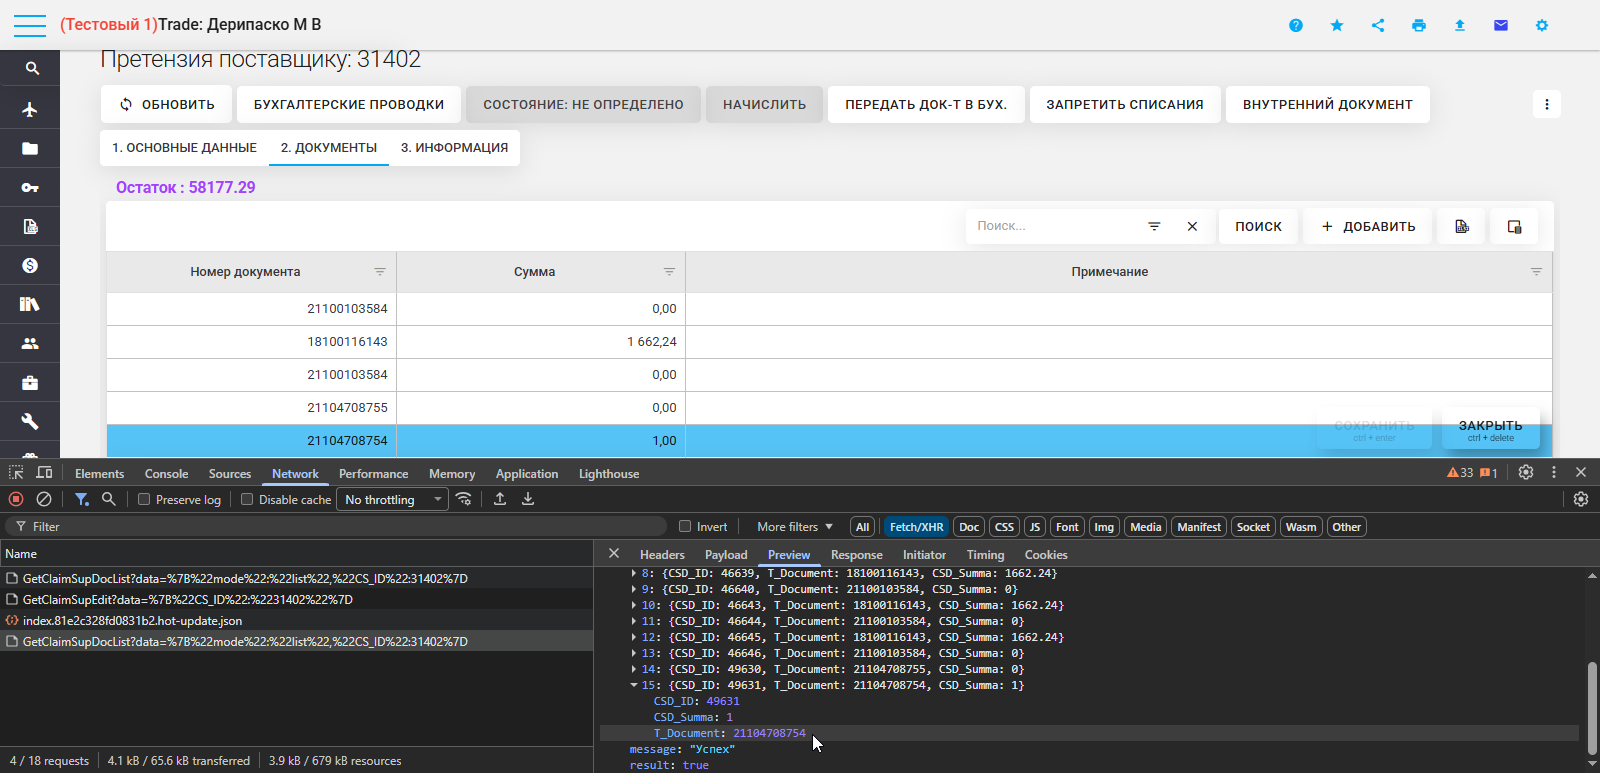Click the dollar coin sidebar icon
1600x773 pixels.
point(30,265)
